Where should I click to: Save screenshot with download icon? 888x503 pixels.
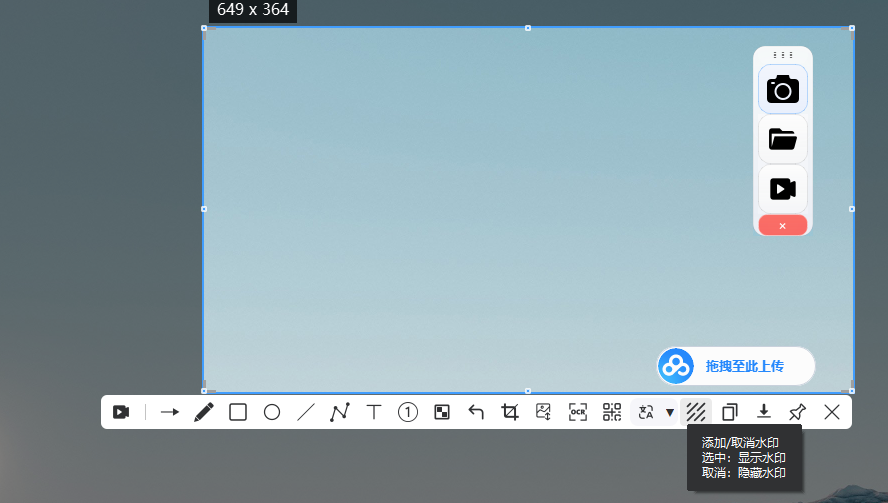764,411
